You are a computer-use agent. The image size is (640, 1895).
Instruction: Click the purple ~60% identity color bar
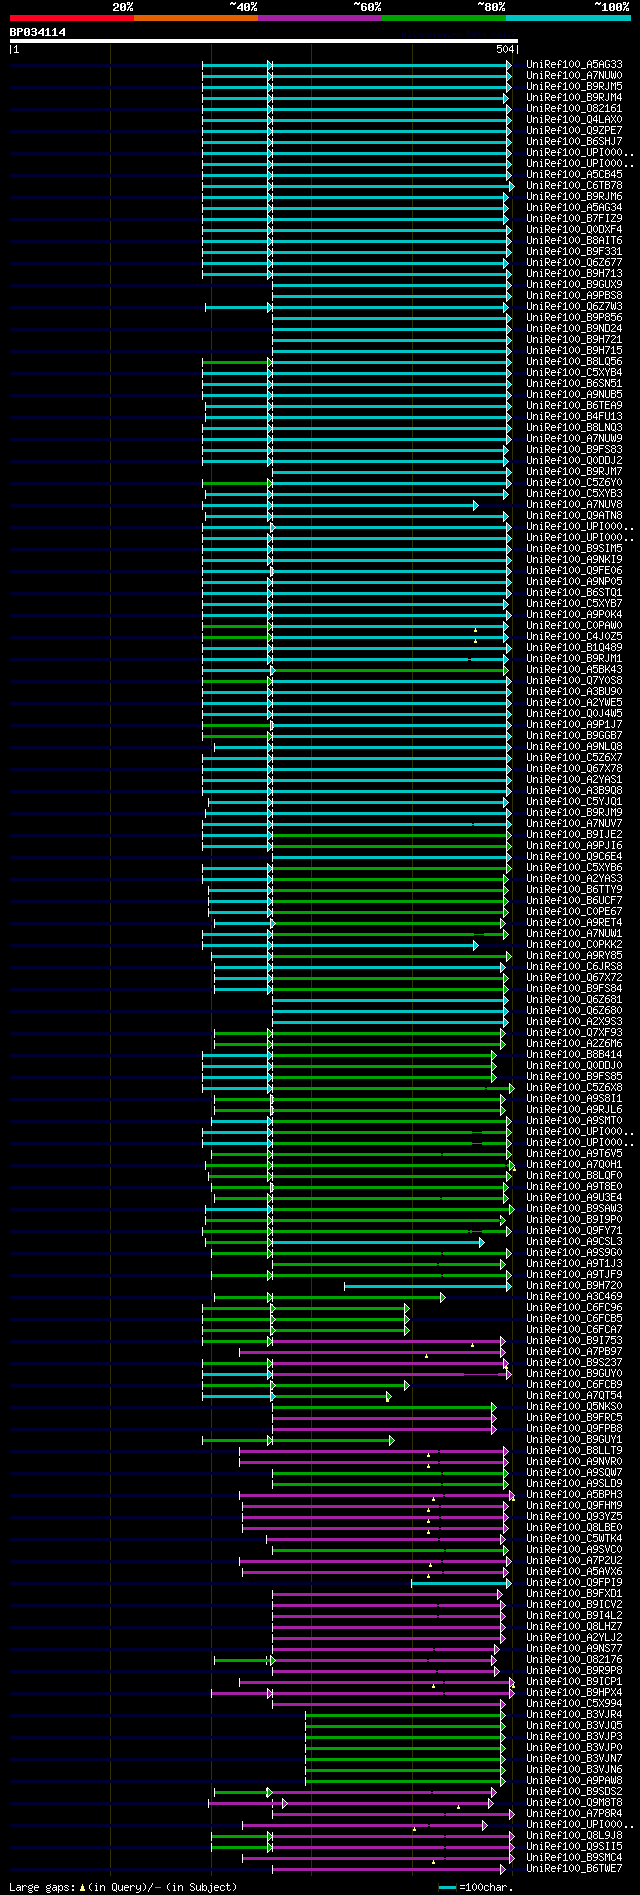320,18
